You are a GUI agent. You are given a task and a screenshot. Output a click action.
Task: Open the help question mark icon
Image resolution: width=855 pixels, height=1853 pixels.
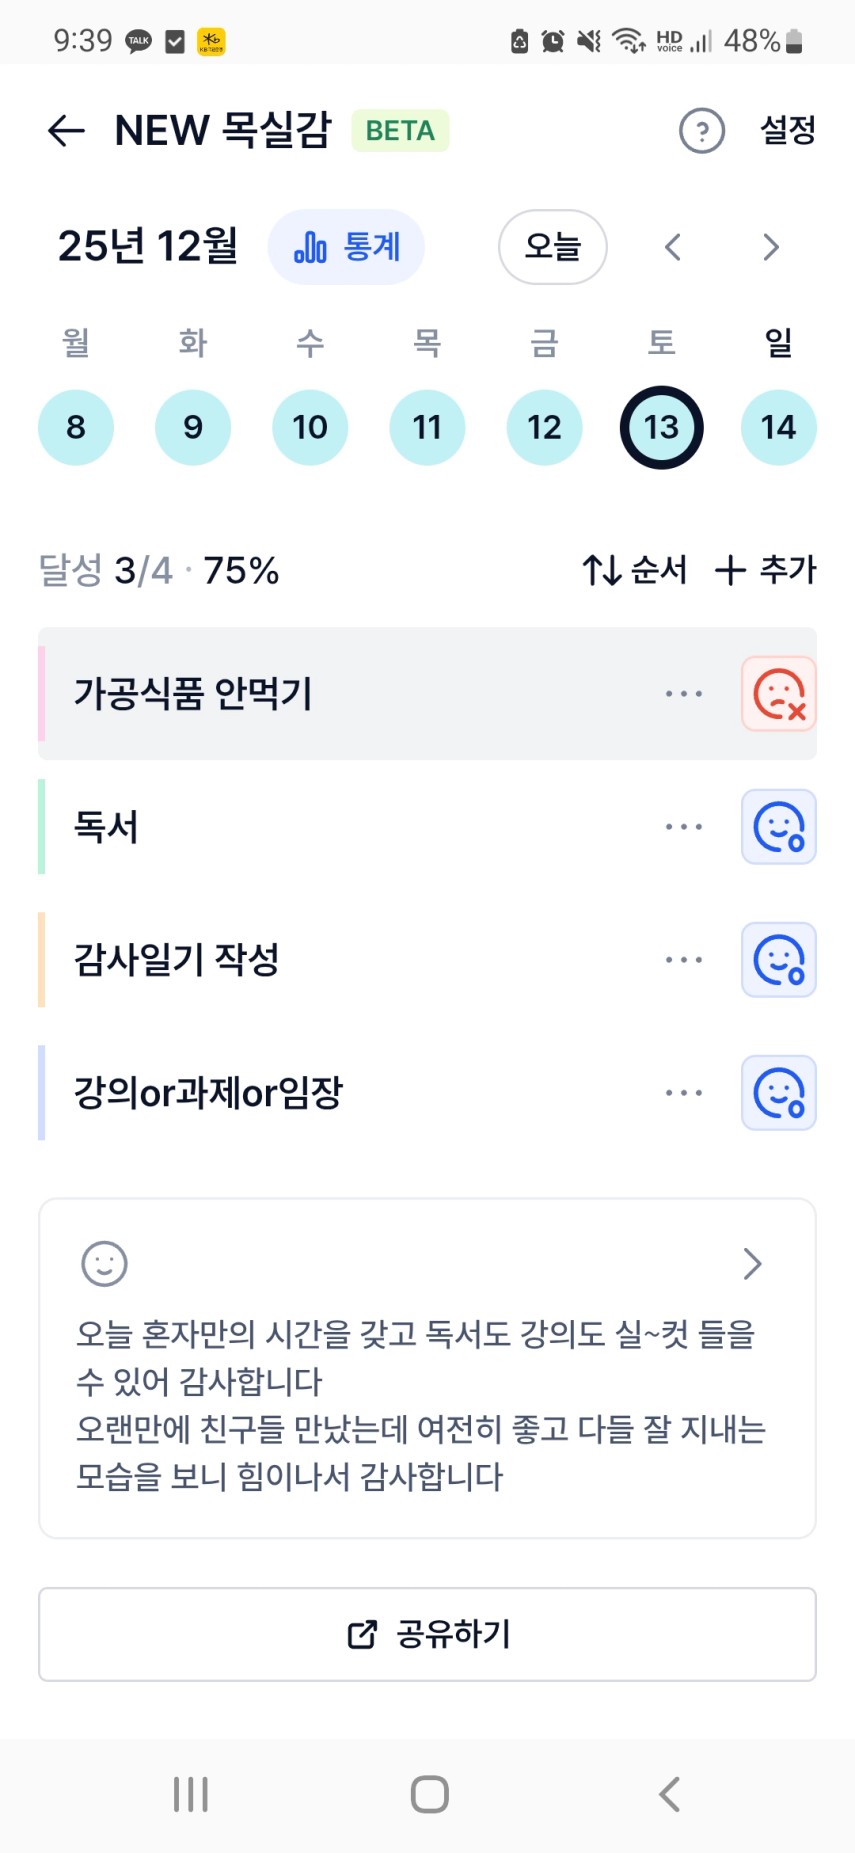tap(701, 131)
